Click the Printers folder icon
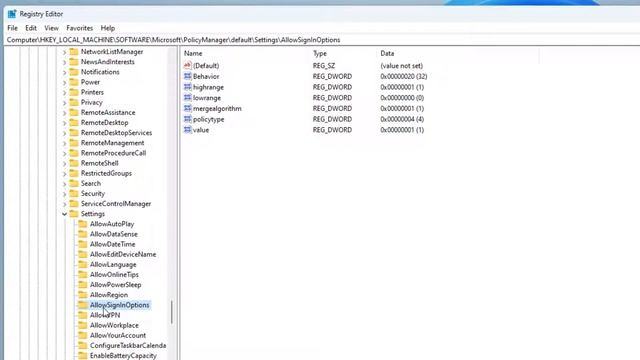Screen dimensions: 640x360 click(74, 92)
